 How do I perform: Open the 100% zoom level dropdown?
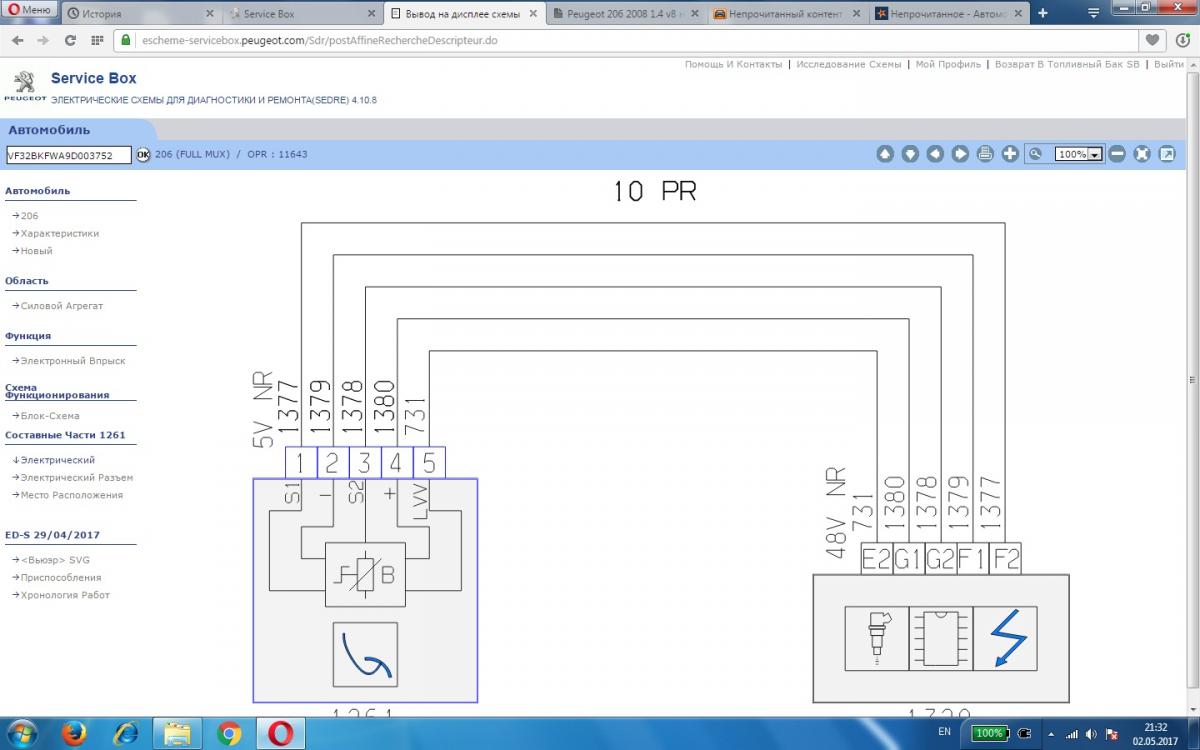[x=1080, y=154]
